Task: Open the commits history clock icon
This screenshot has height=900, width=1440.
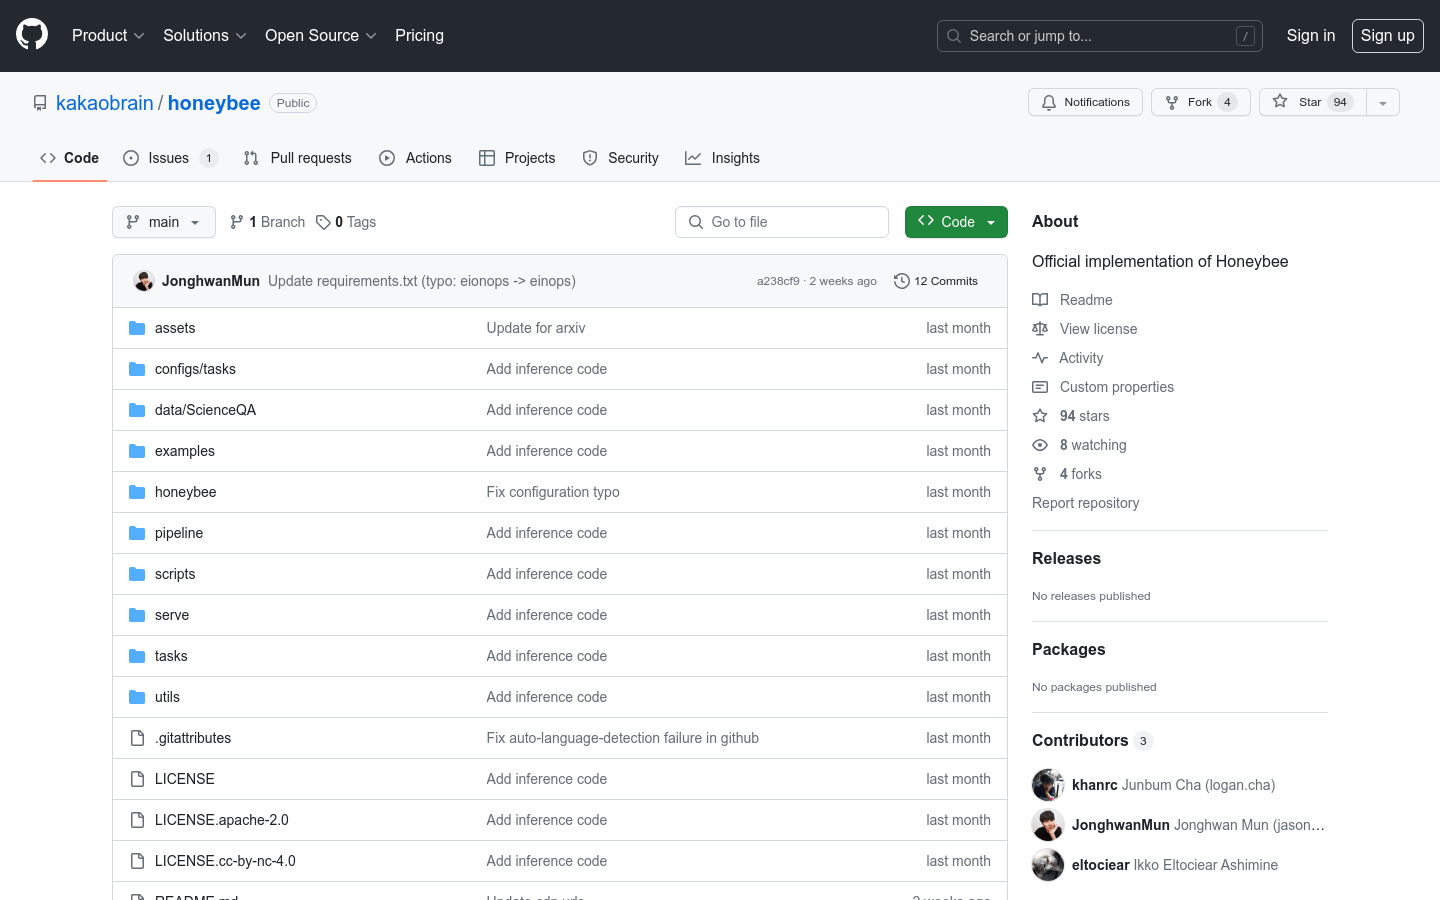Action: pyautogui.click(x=901, y=281)
